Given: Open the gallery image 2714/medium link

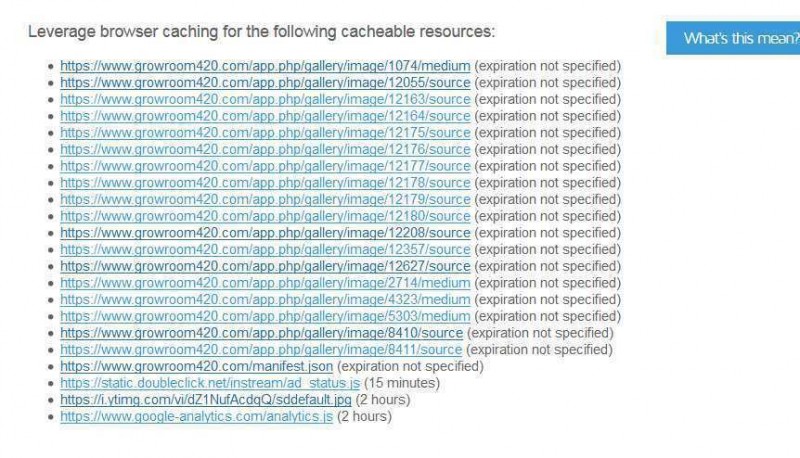Looking at the screenshot, I should click(x=265, y=283).
